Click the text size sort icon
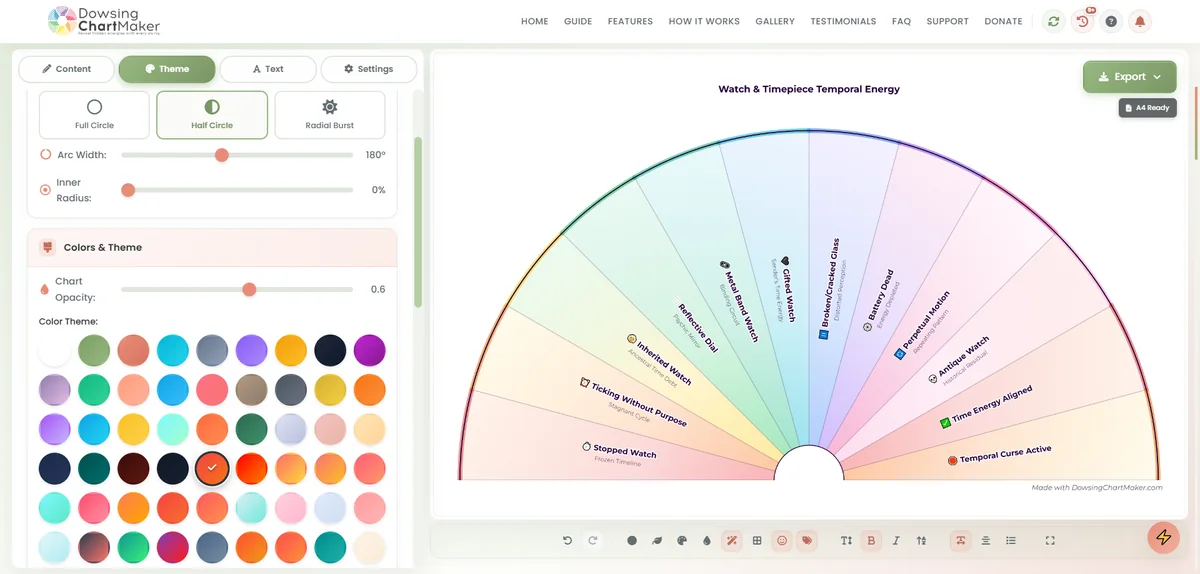Image resolution: width=1200 pixels, height=574 pixels. click(x=921, y=540)
